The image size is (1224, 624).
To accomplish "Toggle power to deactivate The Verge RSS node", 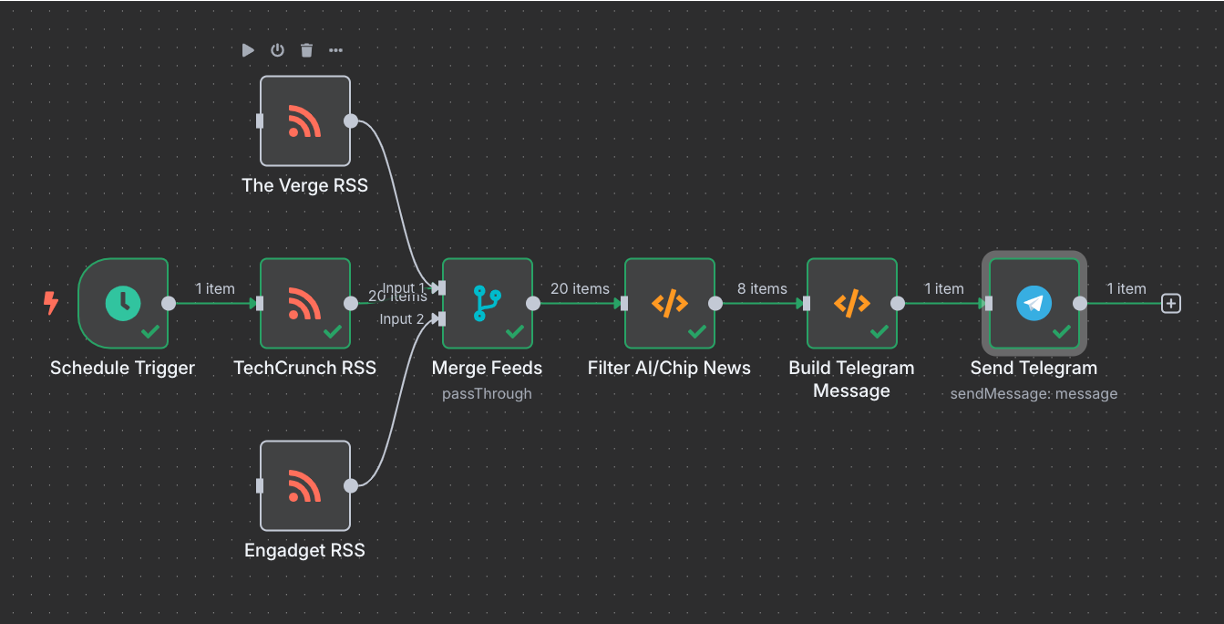I will [x=277, y=50].
